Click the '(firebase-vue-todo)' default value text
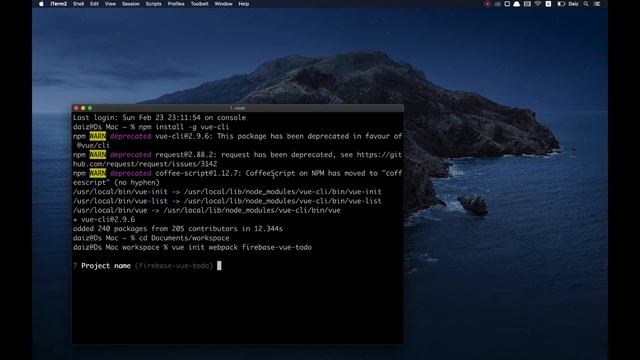Image resolution: width=640 pixels, height=360 pixels. point(174,266)
